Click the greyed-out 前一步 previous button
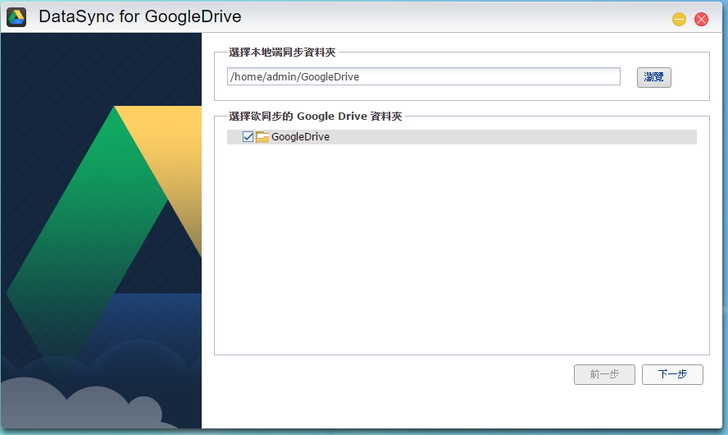The height and width of the screenshot is (435, 728). pos(604,374)
